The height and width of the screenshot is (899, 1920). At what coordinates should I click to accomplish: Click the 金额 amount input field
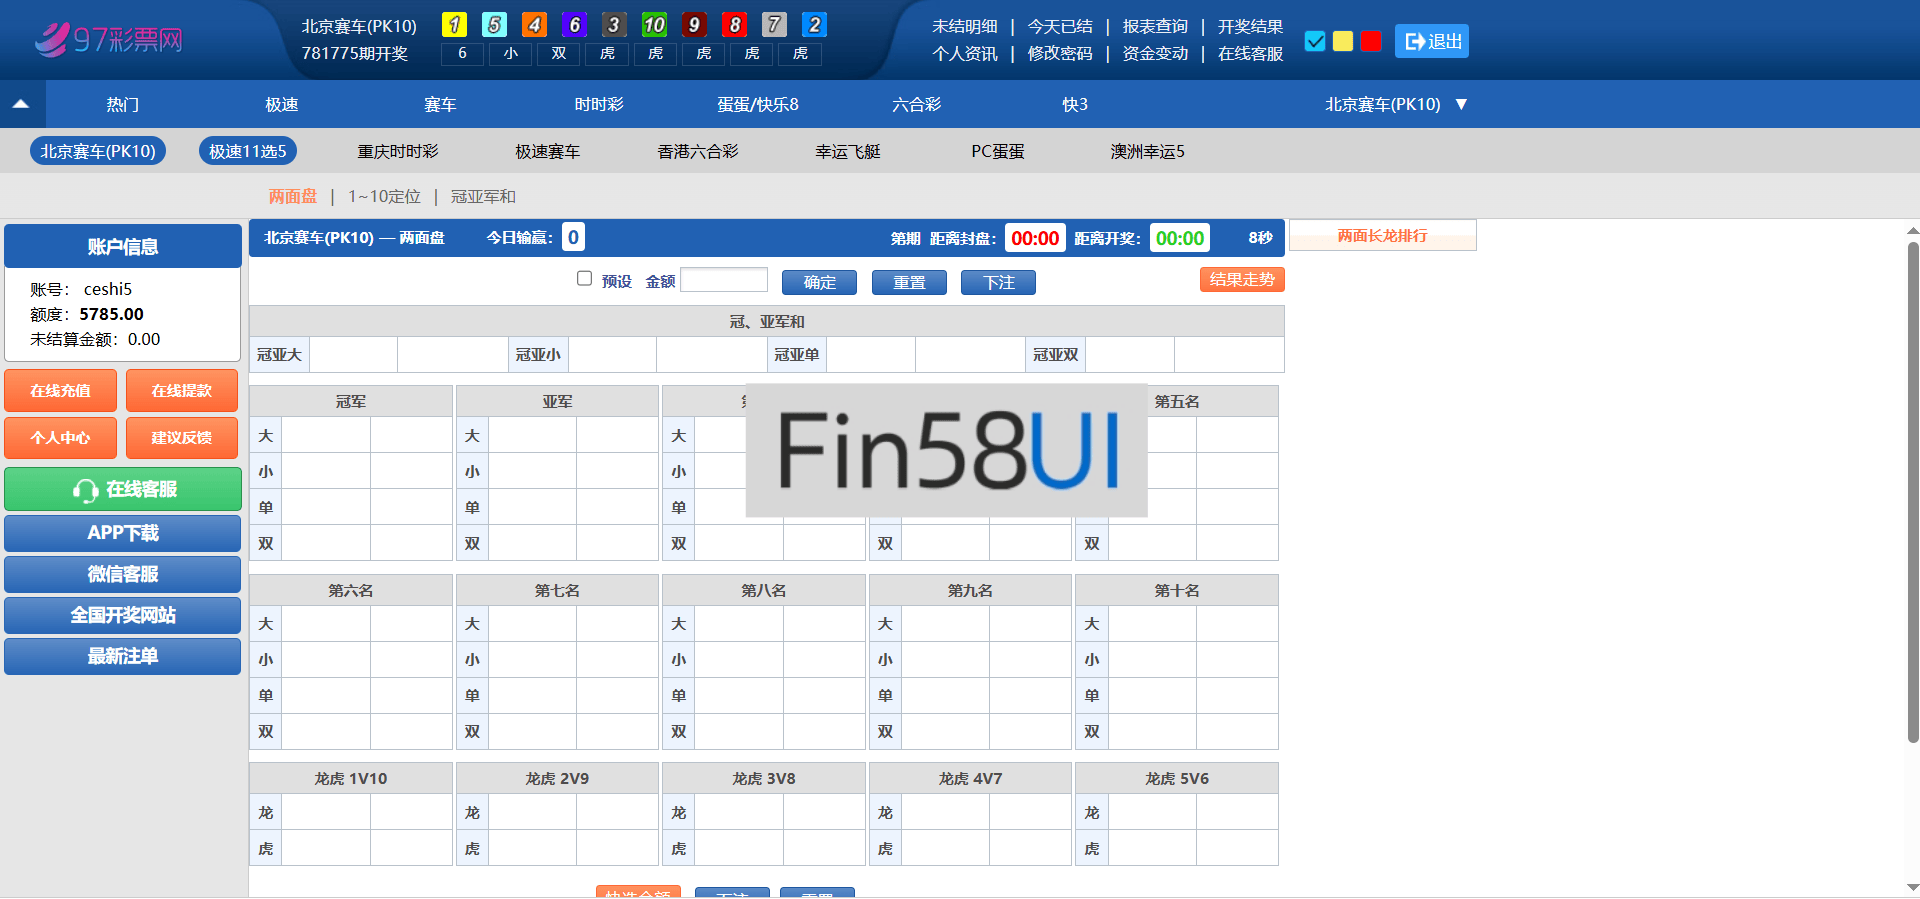click(x=724, y=280)
